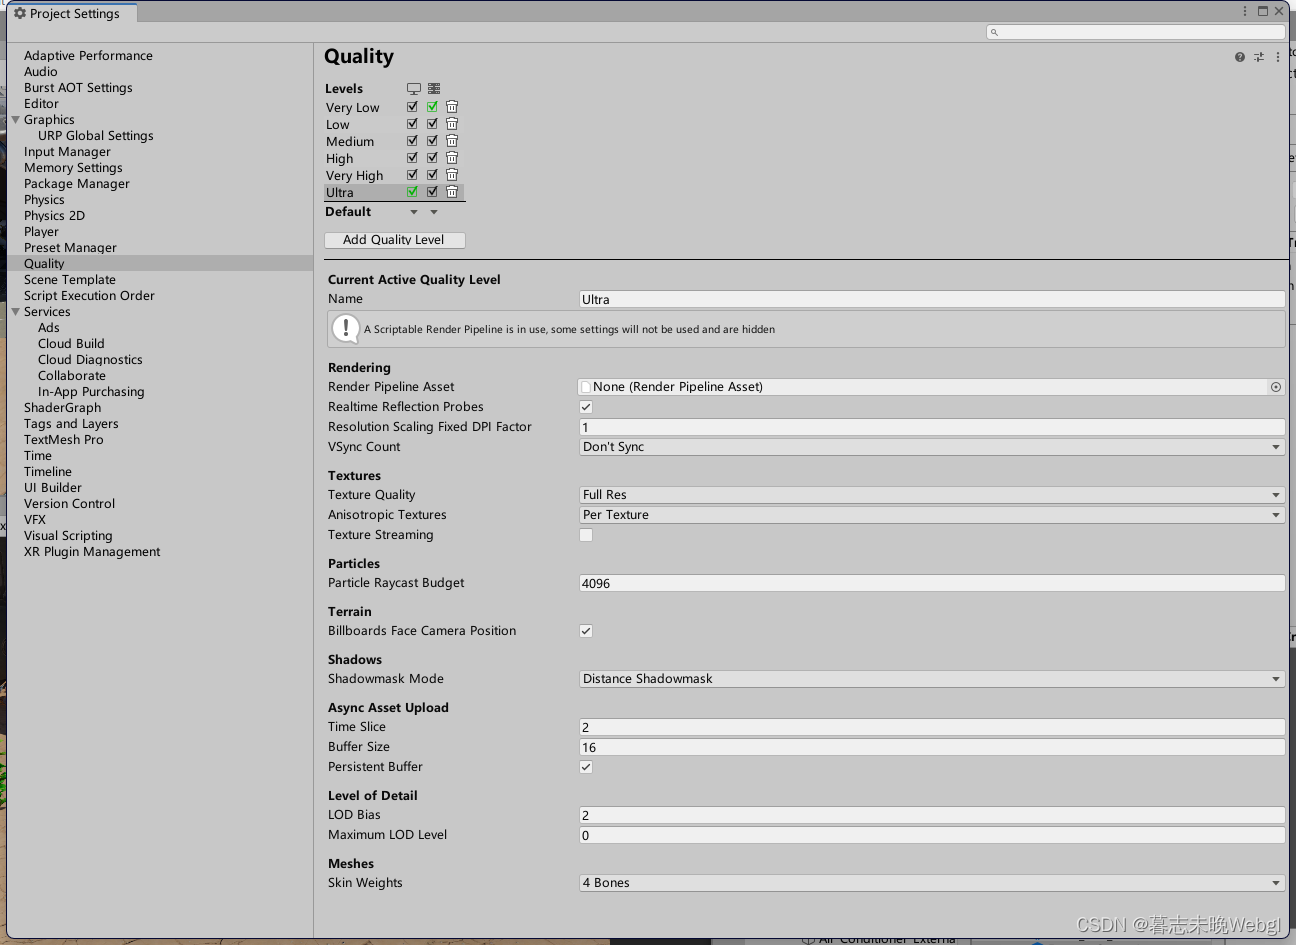Screen dimensions: 1296x945
Task: Delete the Very Low quality level
Action: 452,107
